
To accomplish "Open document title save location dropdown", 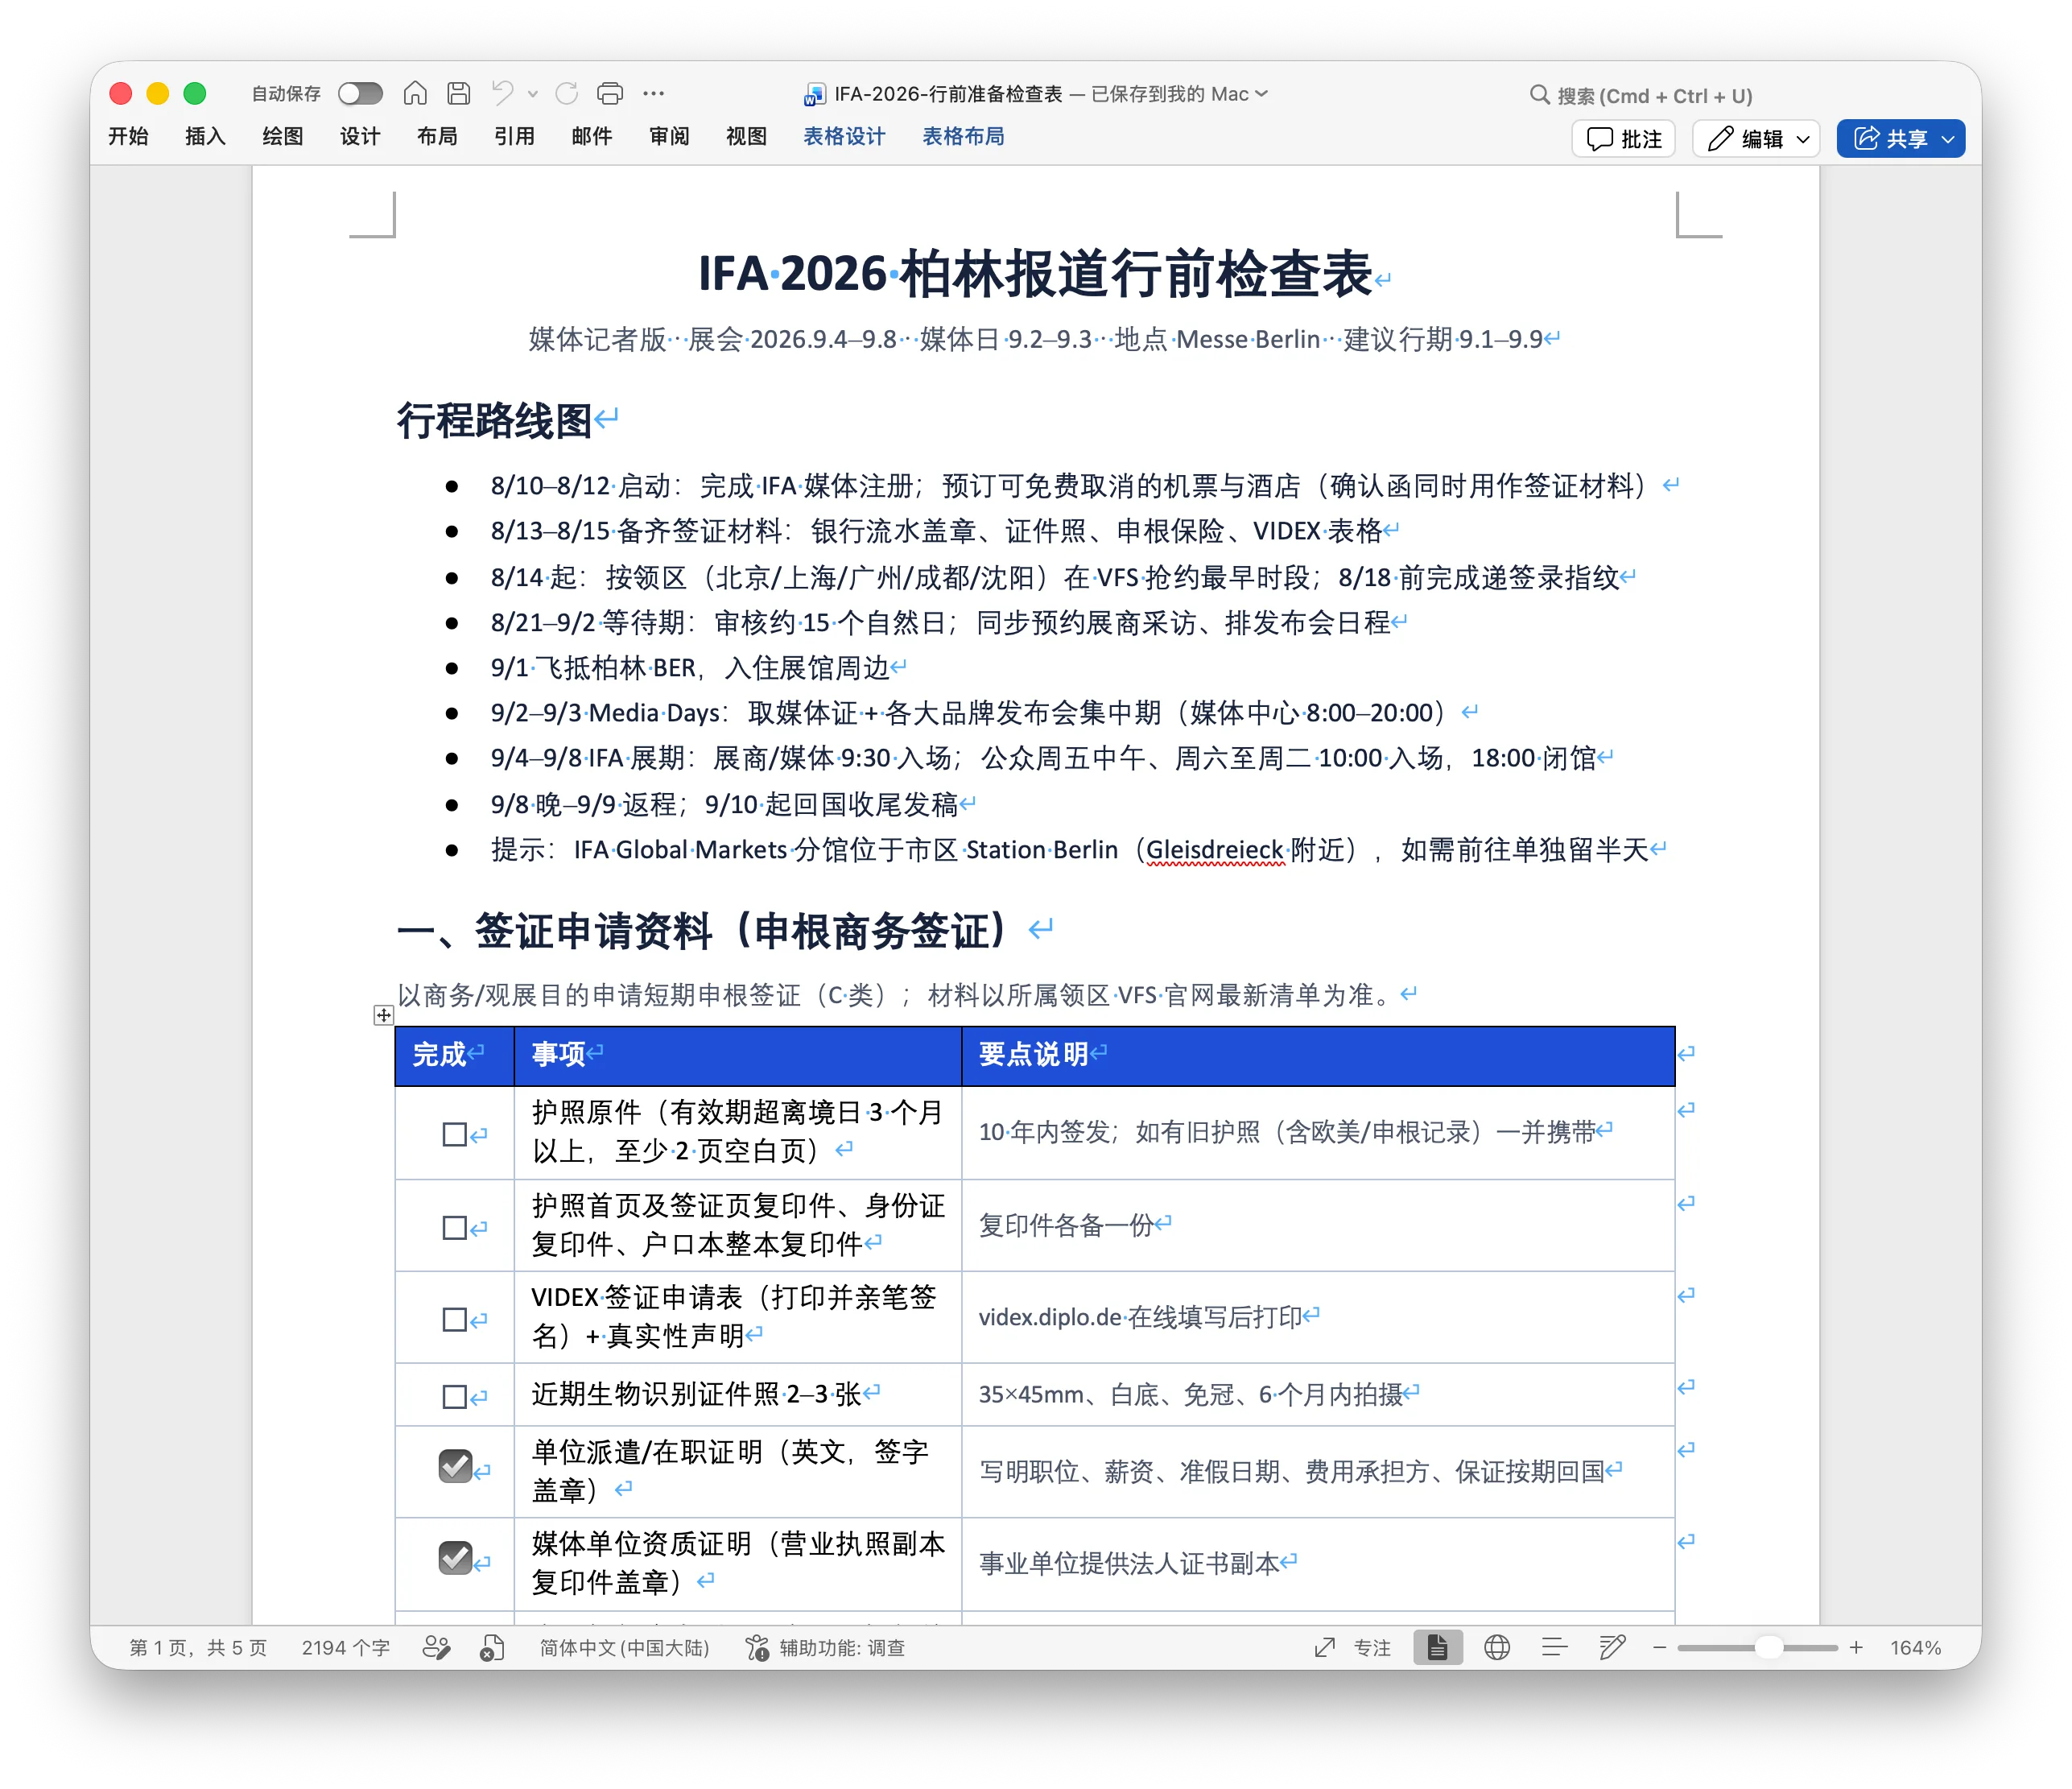I will [1262, 93].
